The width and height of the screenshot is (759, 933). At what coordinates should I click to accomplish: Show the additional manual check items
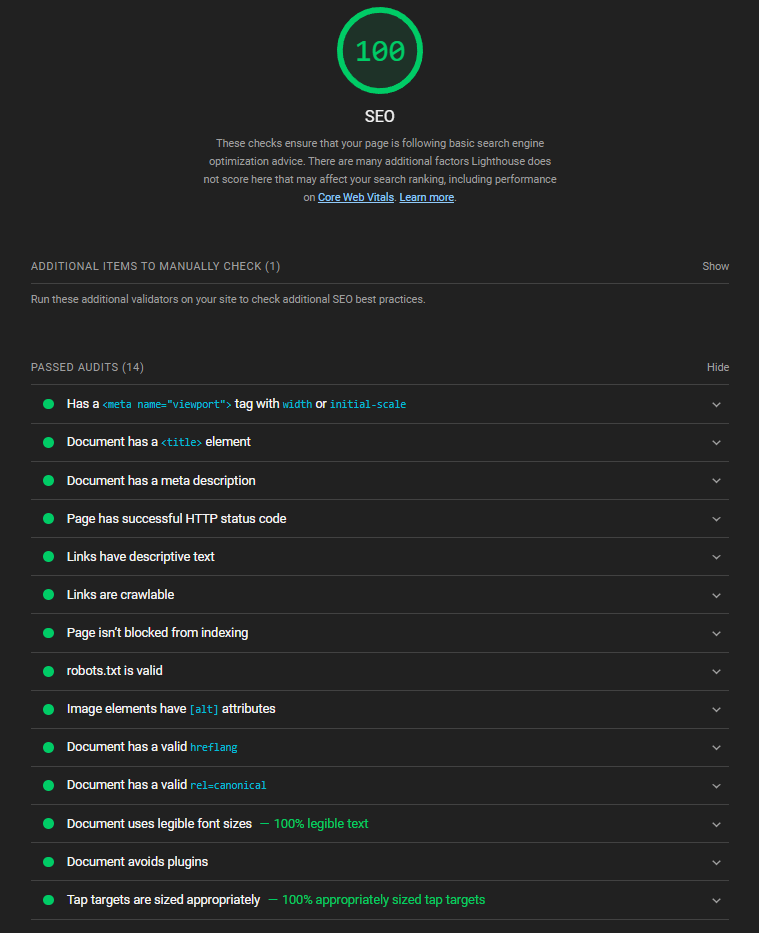pyautogui.click(x=715, y=266)
